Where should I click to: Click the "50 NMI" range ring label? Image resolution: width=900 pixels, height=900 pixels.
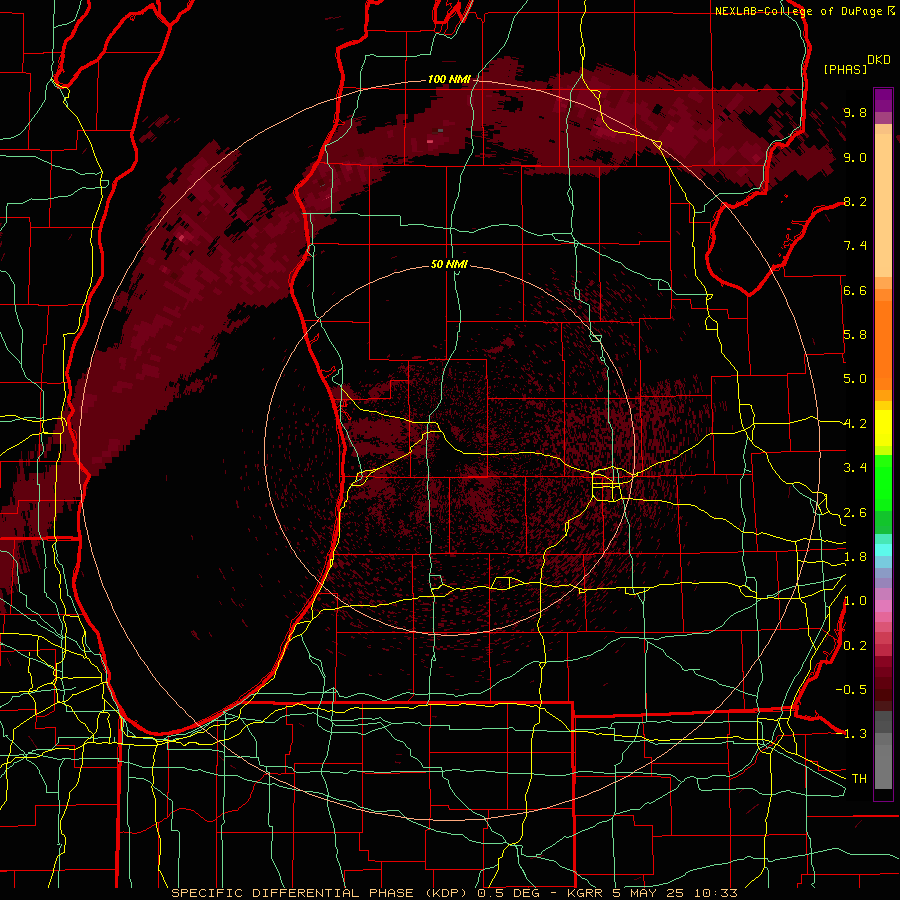coord(449,264)
